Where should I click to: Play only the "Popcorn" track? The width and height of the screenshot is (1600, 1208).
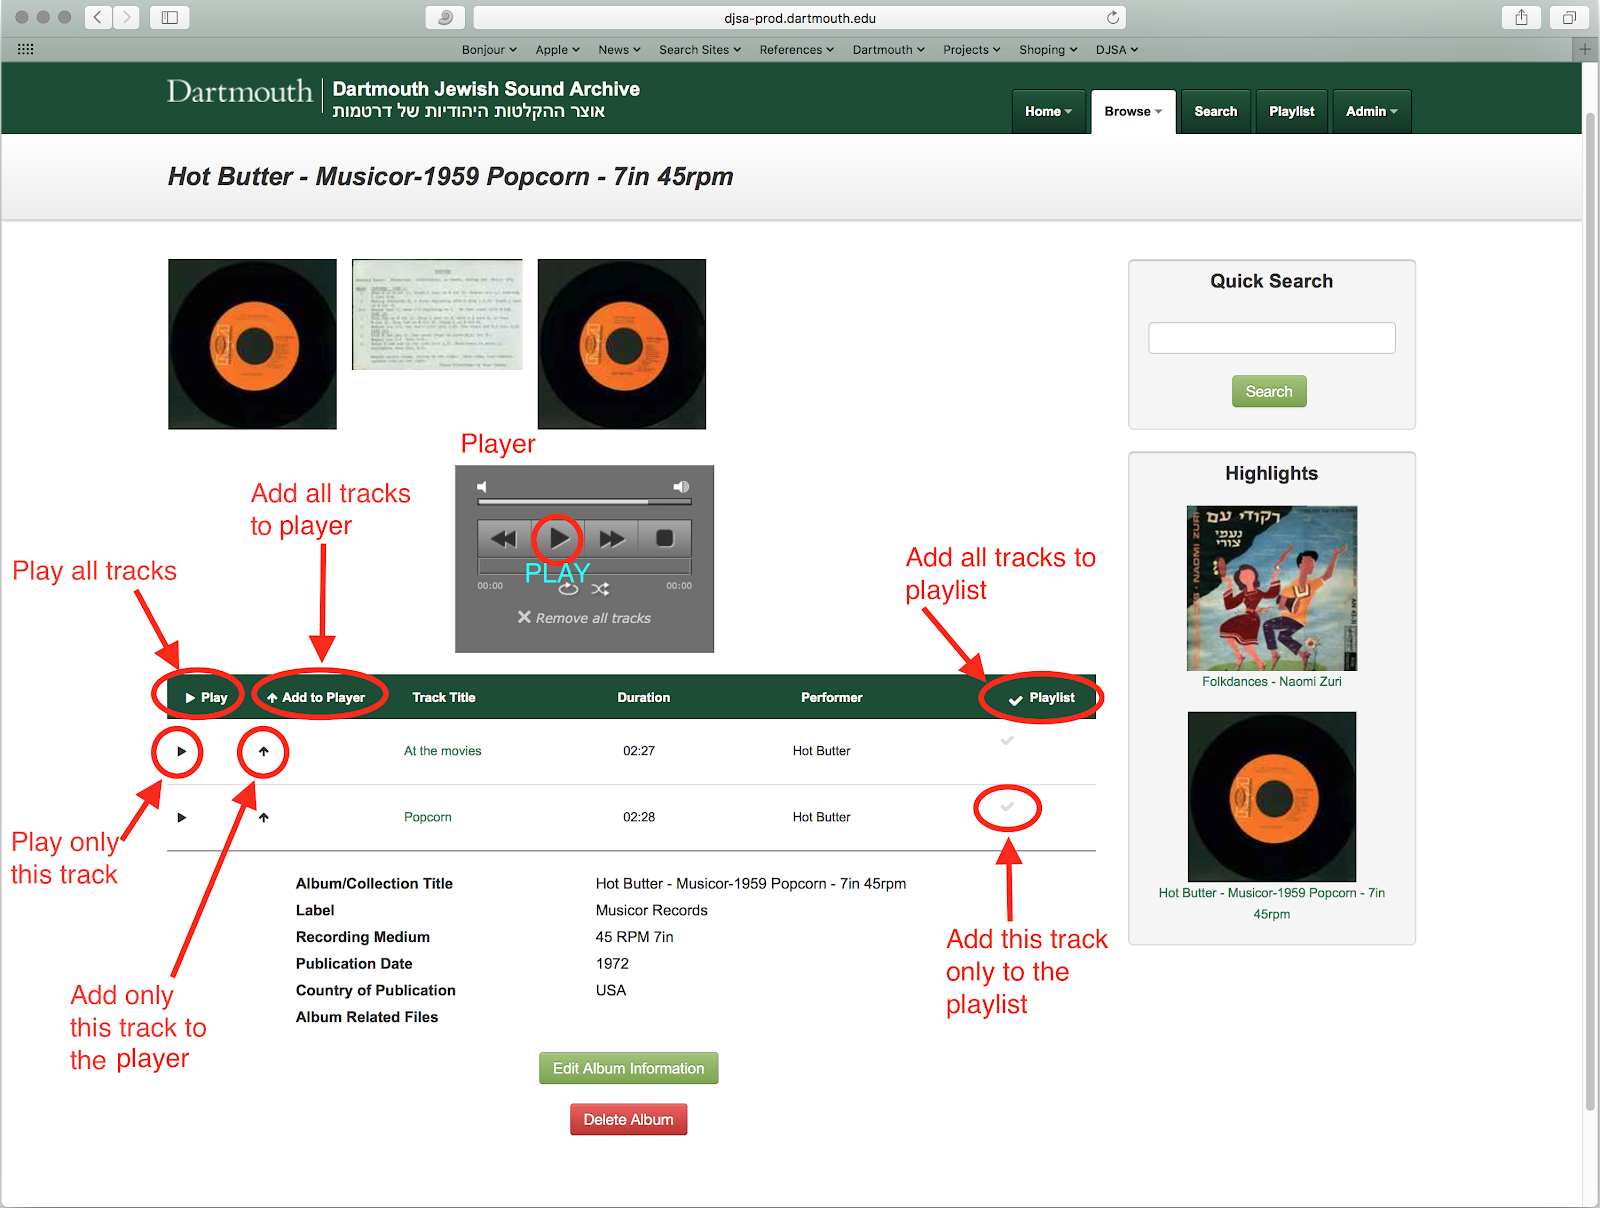pos(181,817)
